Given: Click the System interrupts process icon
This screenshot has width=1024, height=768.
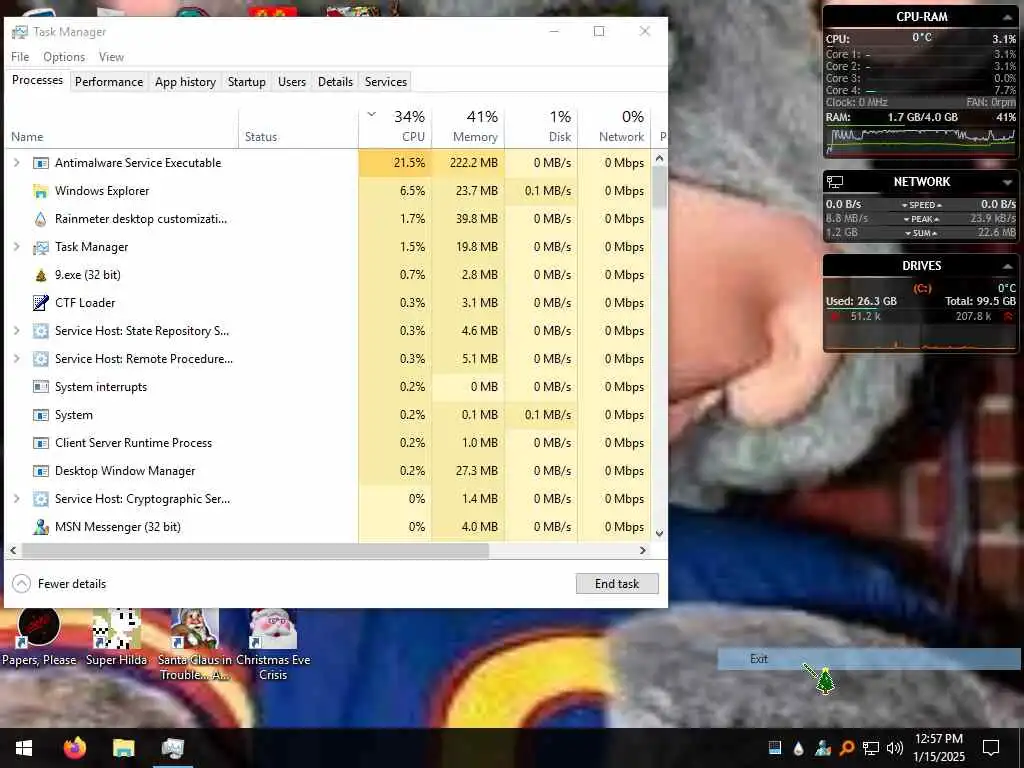Looking at the screenshot, I should click(x=40, y=387).
